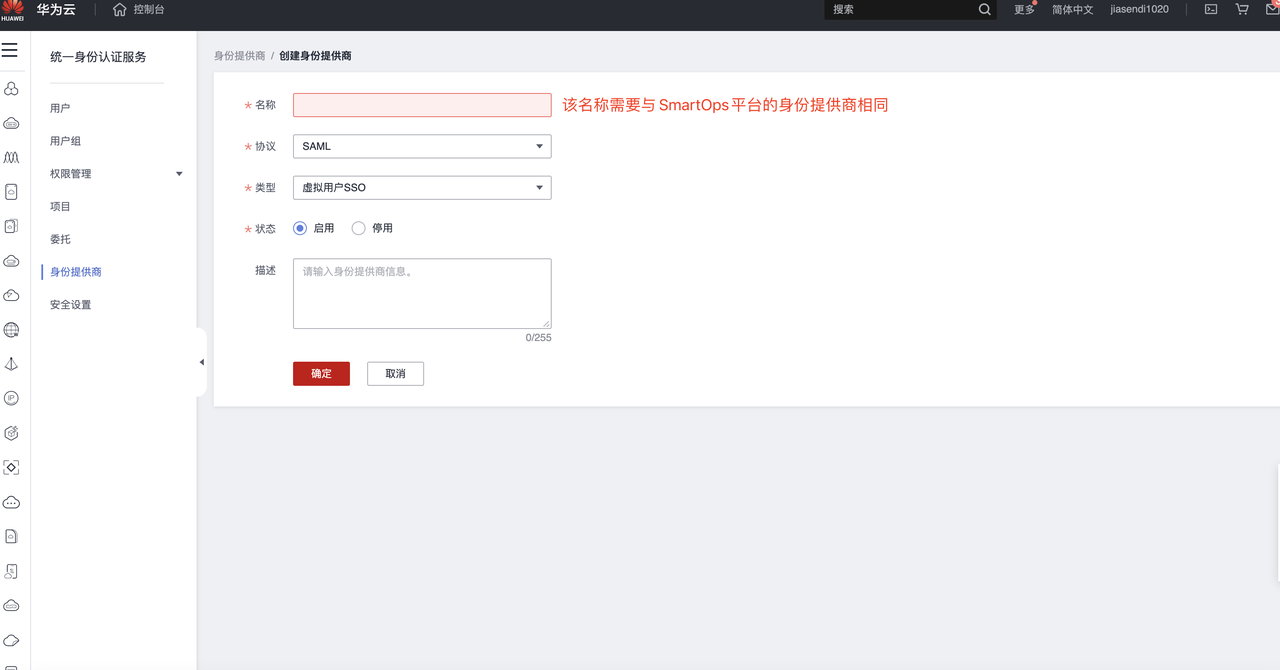
Task: Click the sailboat-shaped sidebar icon
Action: tap(11, 364)
